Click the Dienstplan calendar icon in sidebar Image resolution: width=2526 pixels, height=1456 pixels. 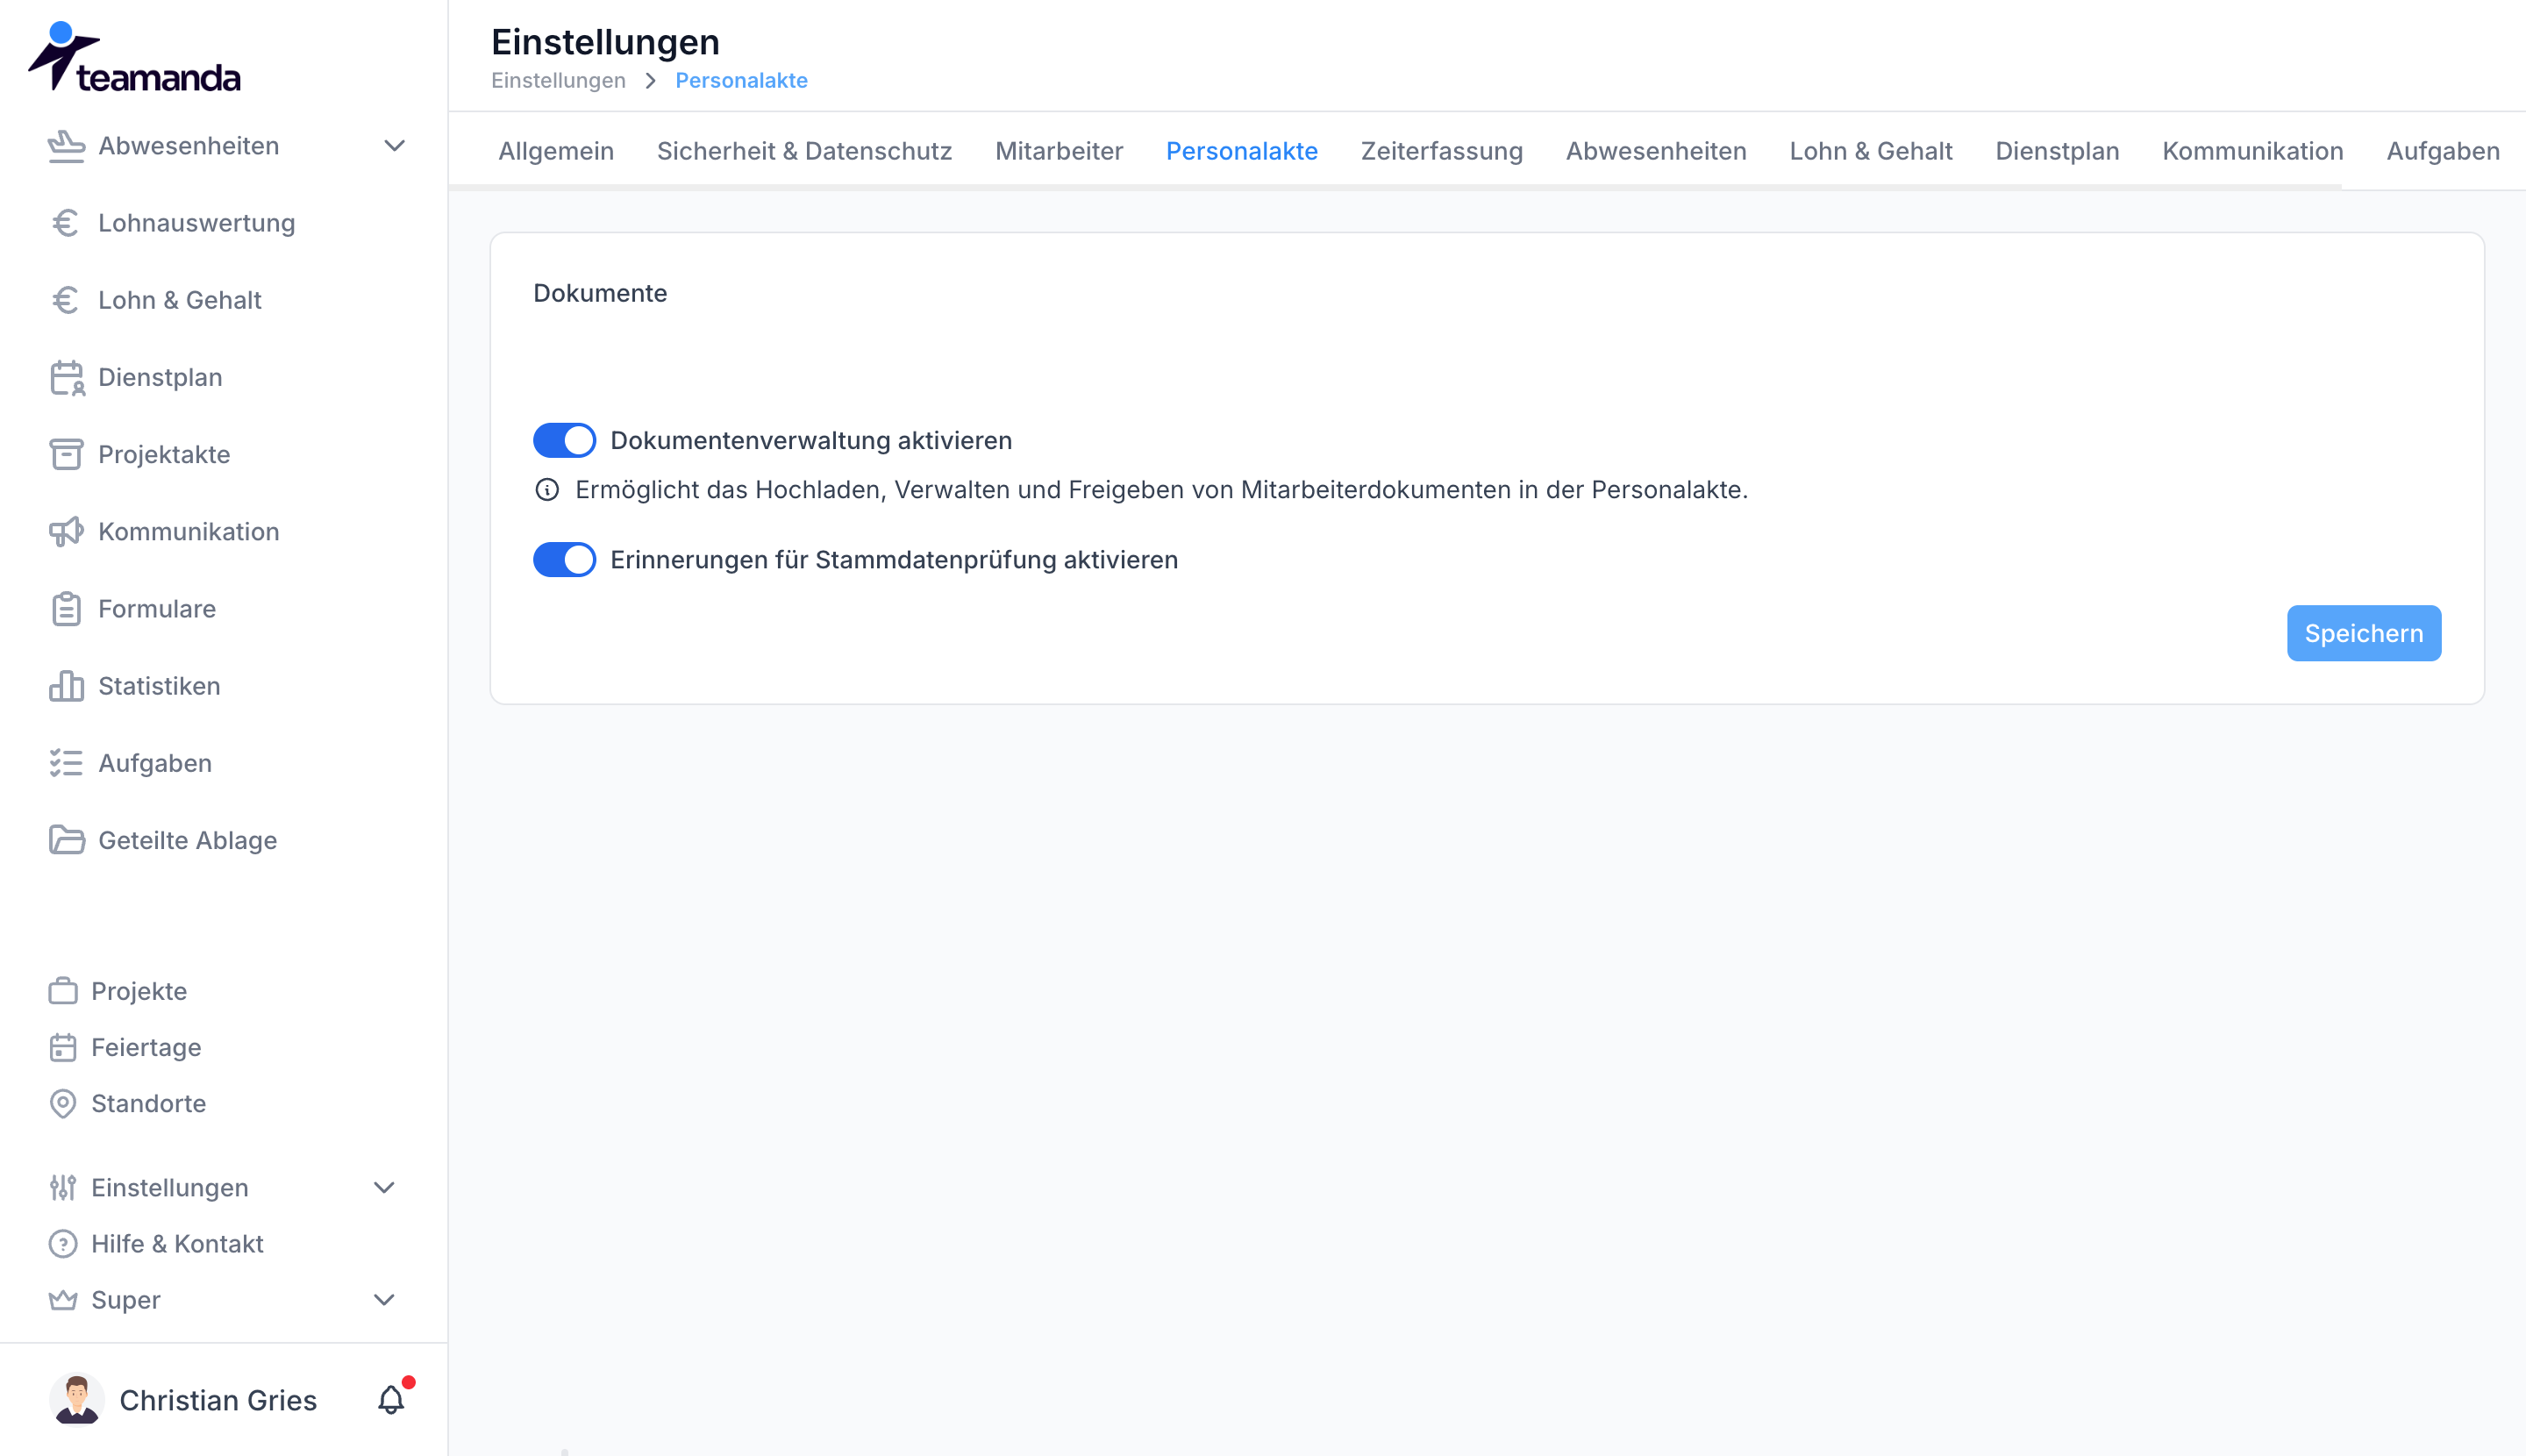coord(67,378)
